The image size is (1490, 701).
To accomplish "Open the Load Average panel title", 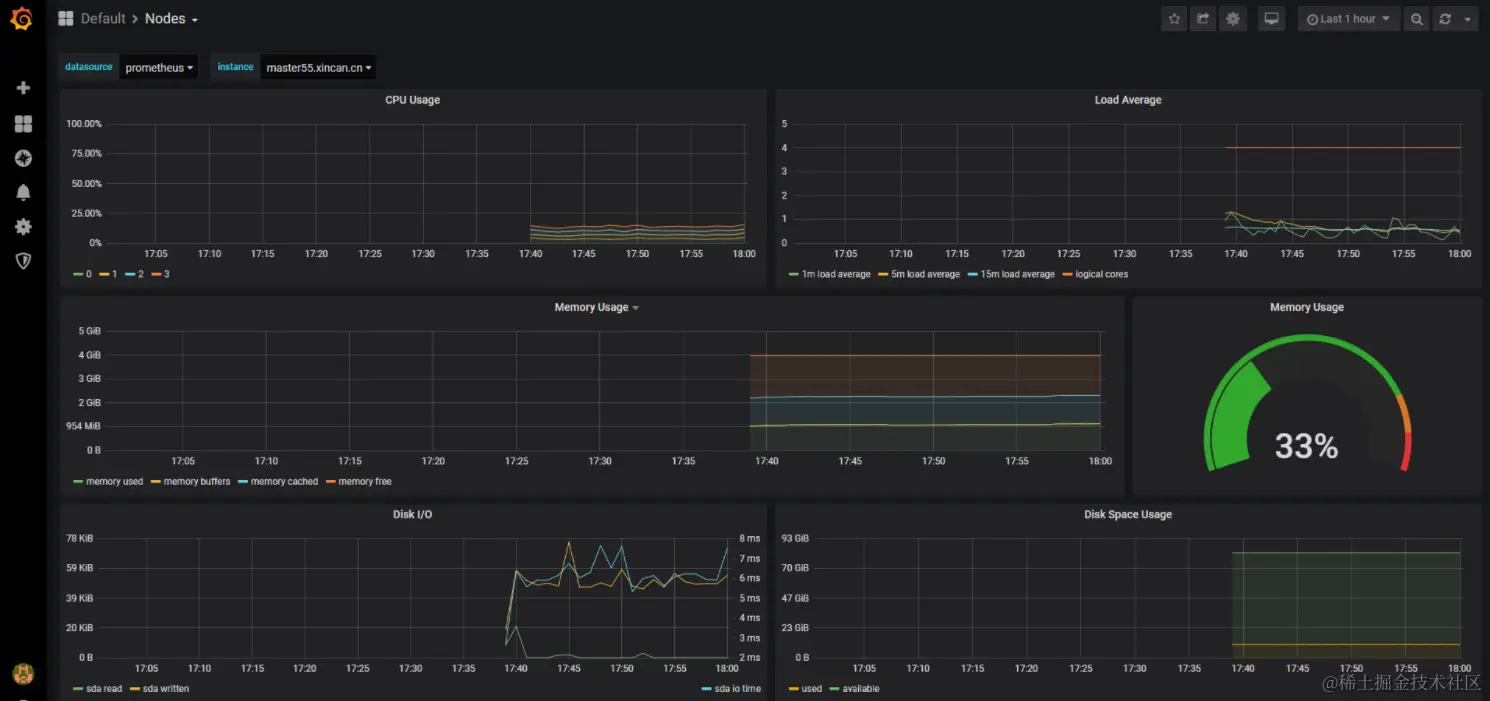I will pos(1128,100).
